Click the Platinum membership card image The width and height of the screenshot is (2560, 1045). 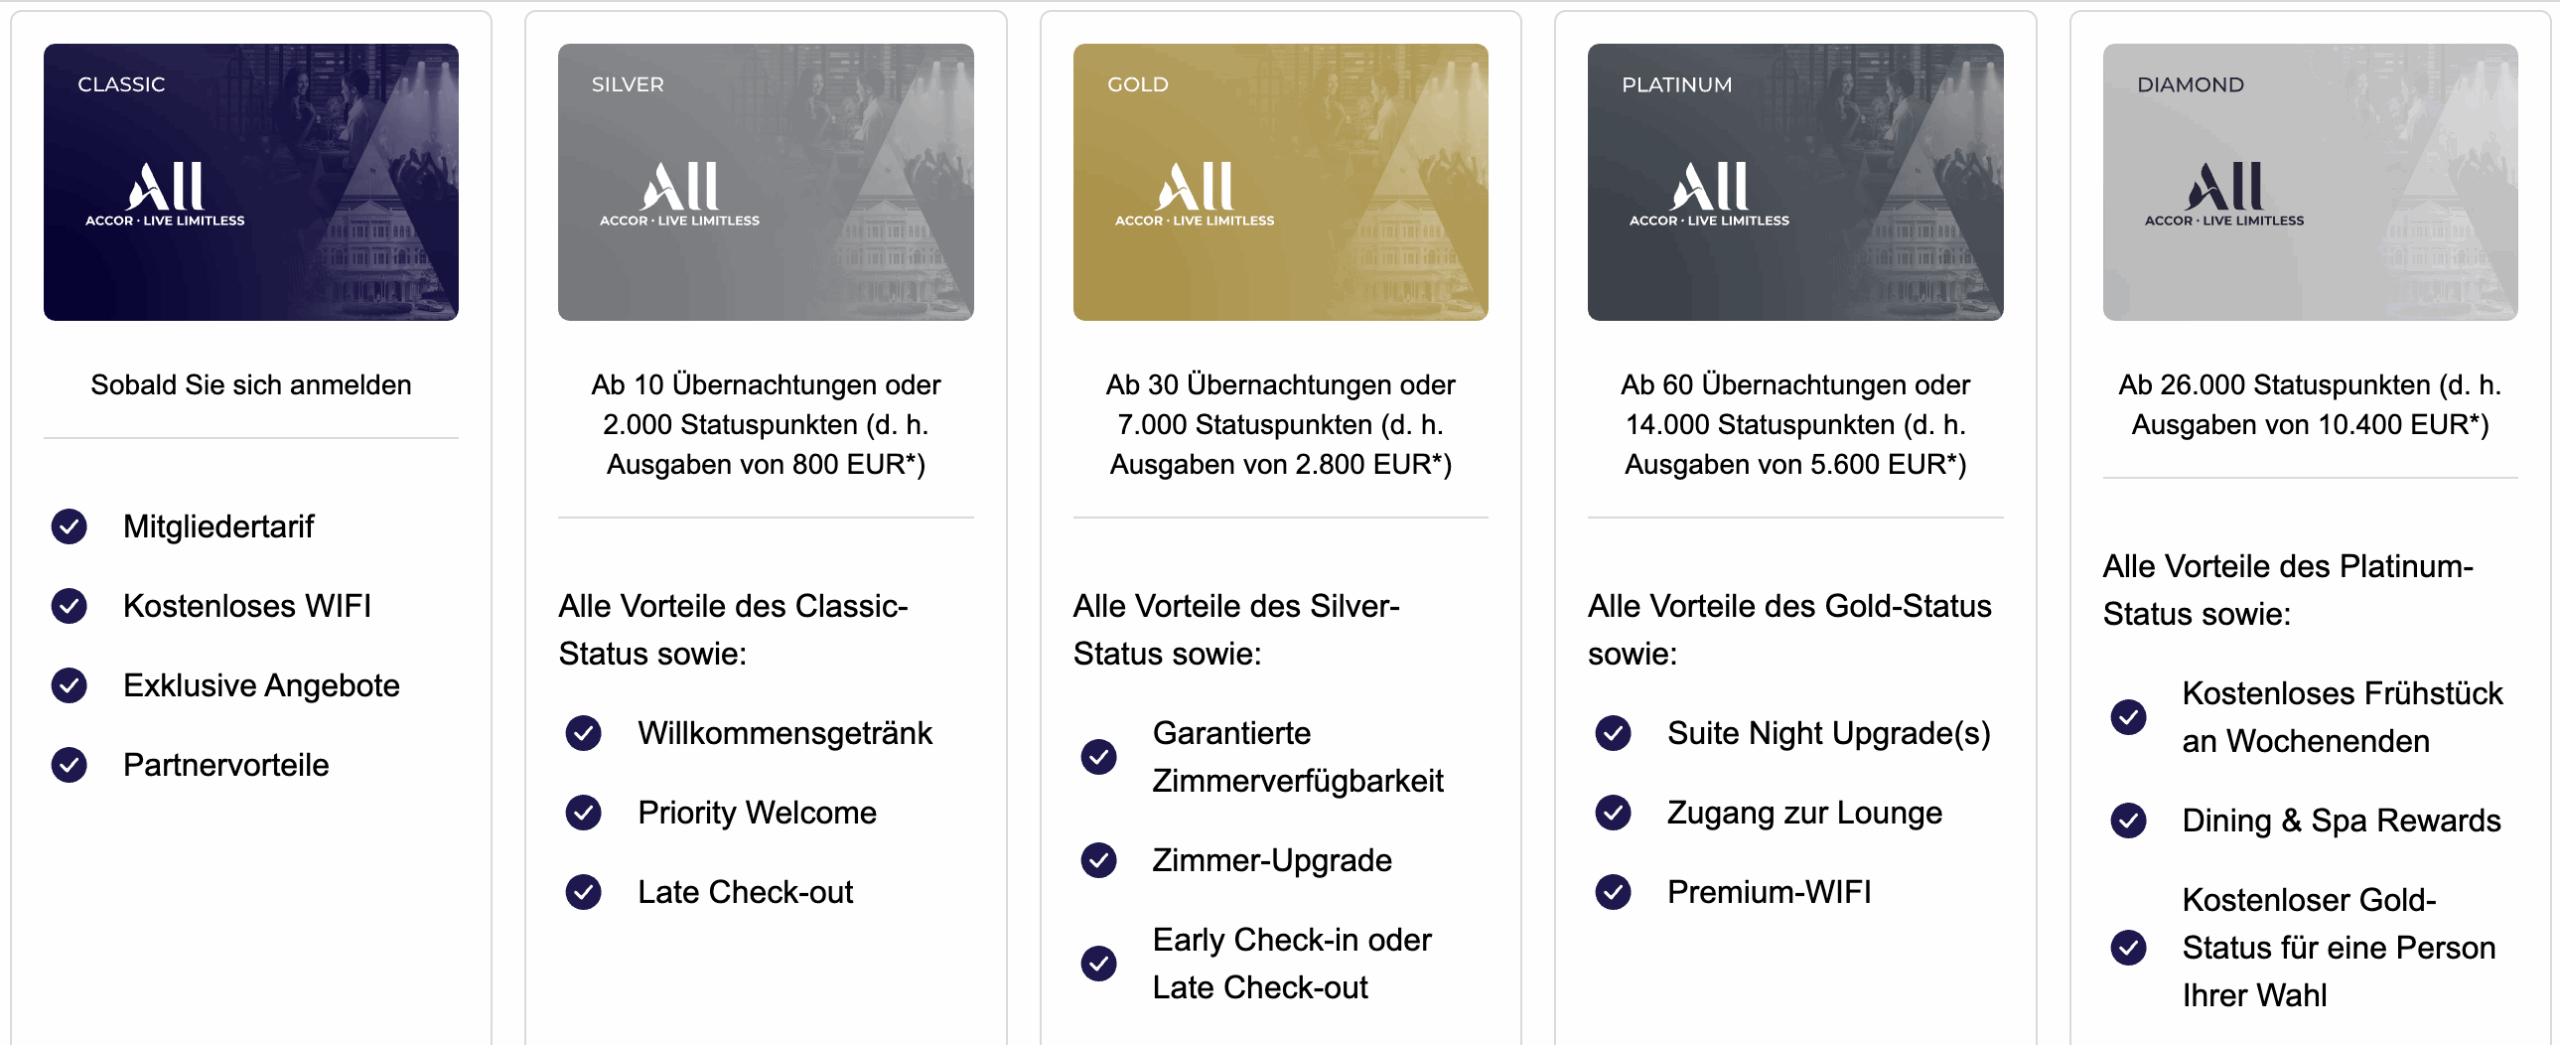point(1795,182)
